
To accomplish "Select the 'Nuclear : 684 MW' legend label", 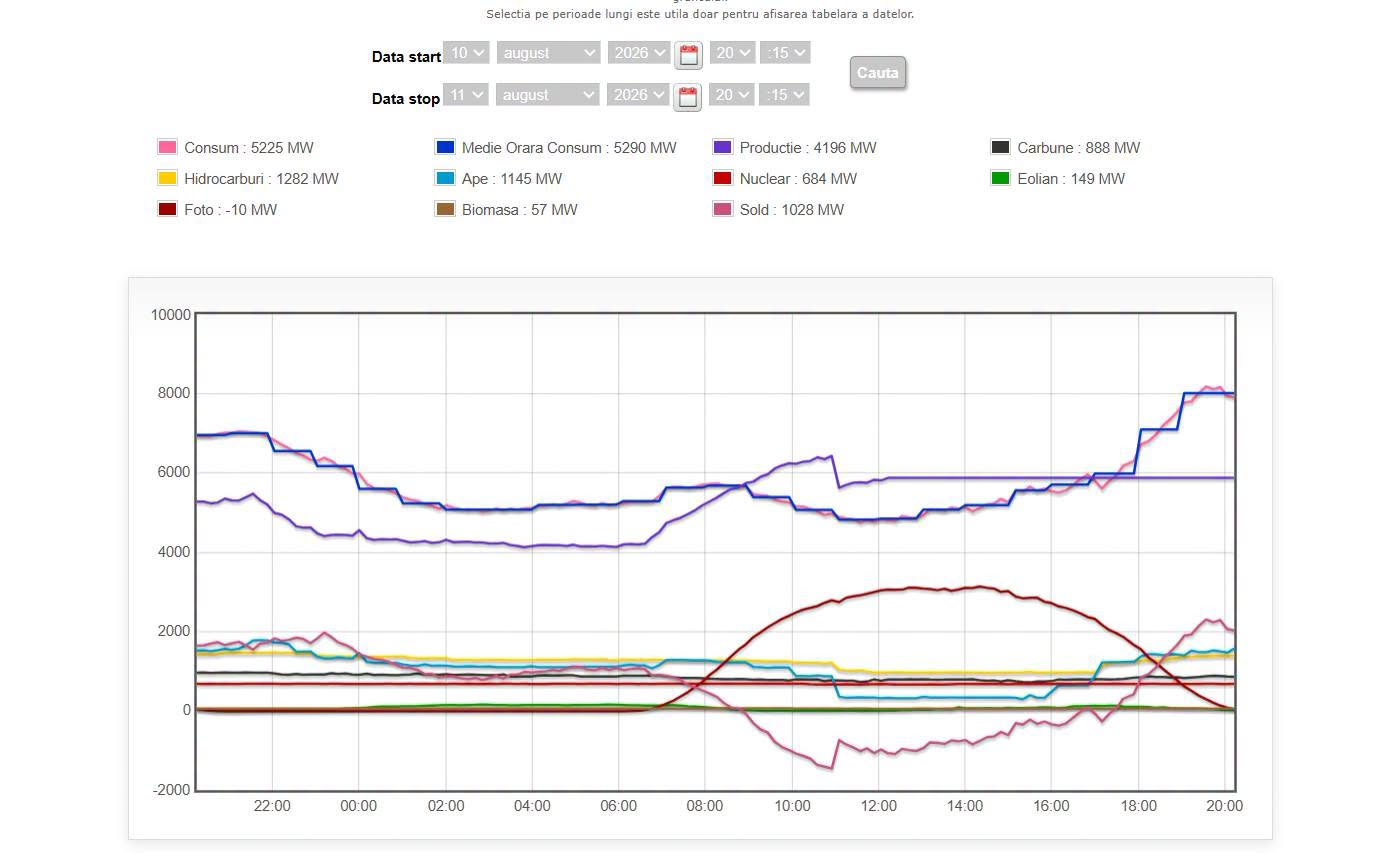I will 798,179.
